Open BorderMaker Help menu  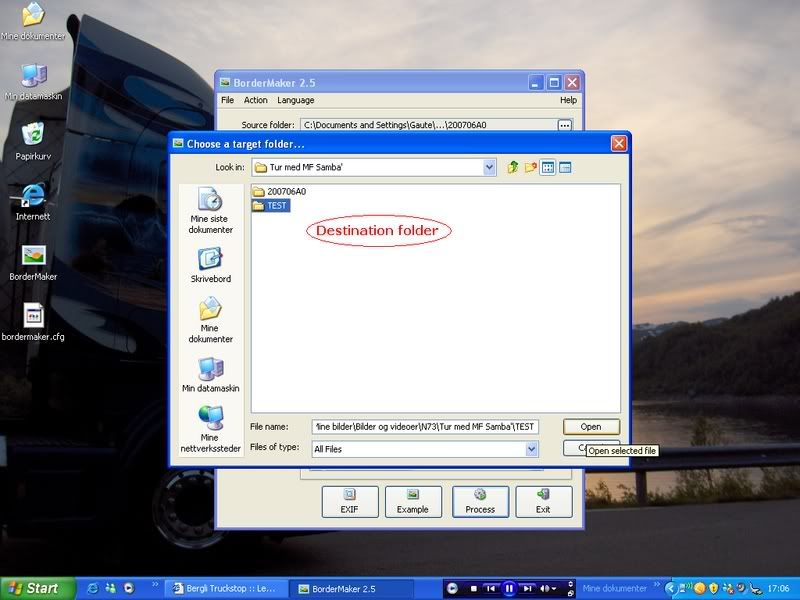pyautogui.click(x=568, y=100)
